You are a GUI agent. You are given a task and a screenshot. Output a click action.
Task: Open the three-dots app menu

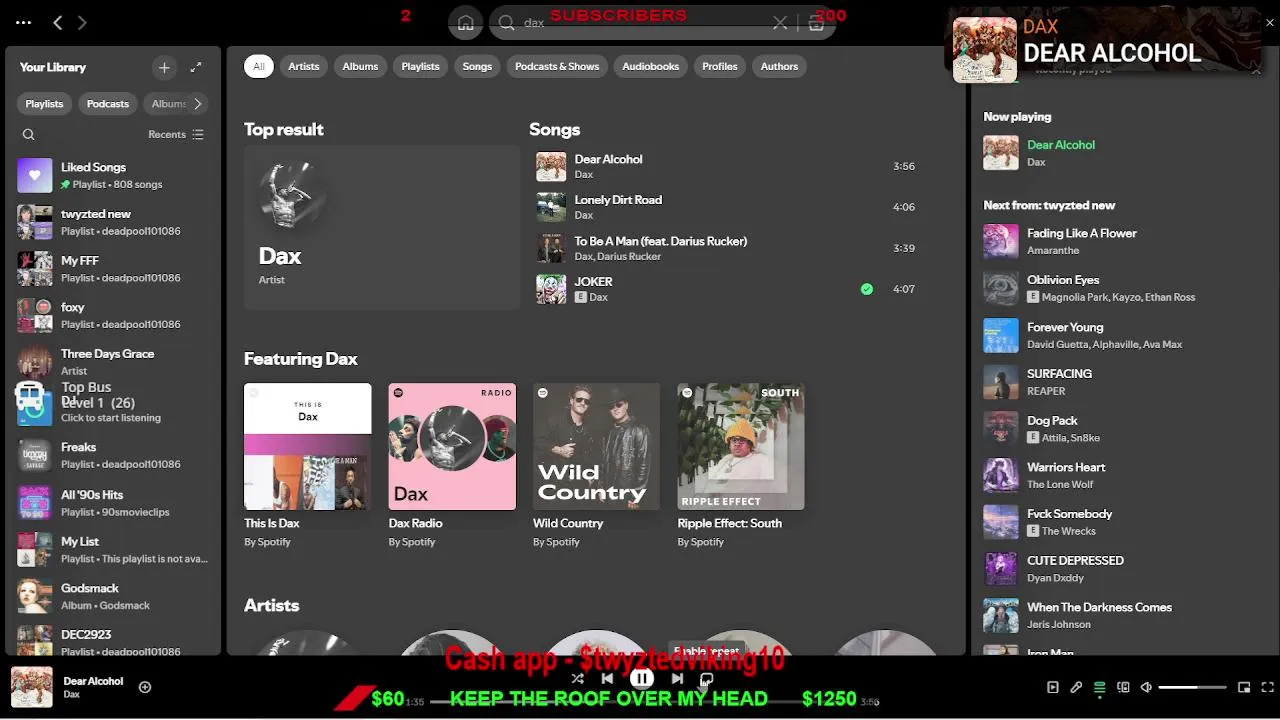[23, 22]
